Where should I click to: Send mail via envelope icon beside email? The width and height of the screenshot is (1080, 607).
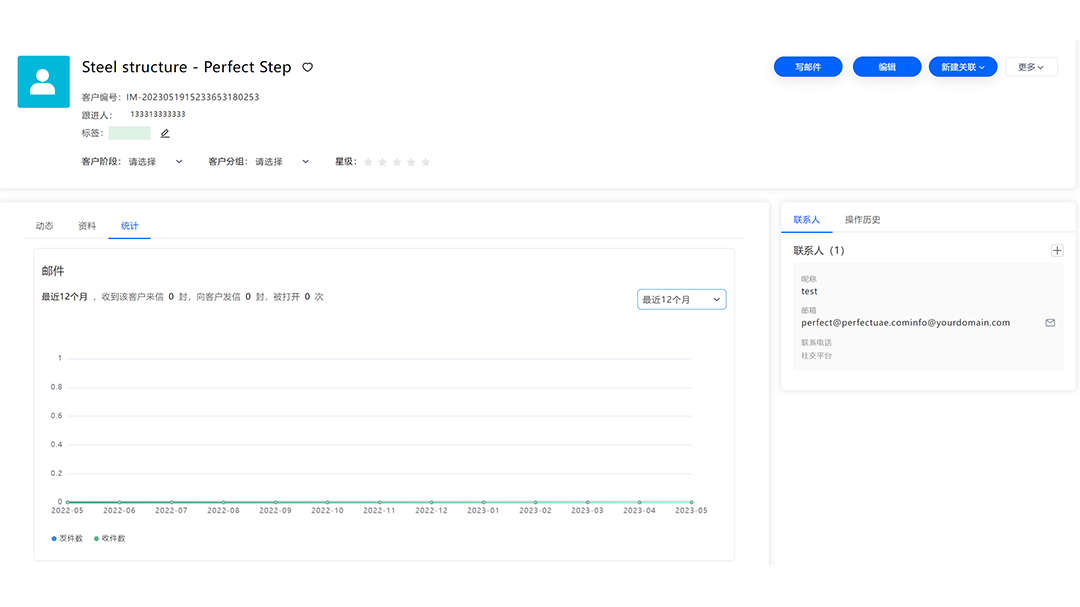click(x=1050, y=322)
